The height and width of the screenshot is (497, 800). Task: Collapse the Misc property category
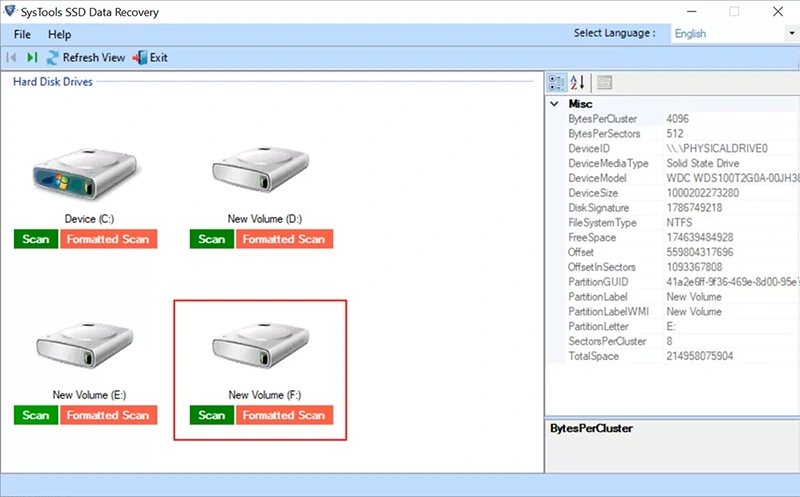[x=555, y=104]
